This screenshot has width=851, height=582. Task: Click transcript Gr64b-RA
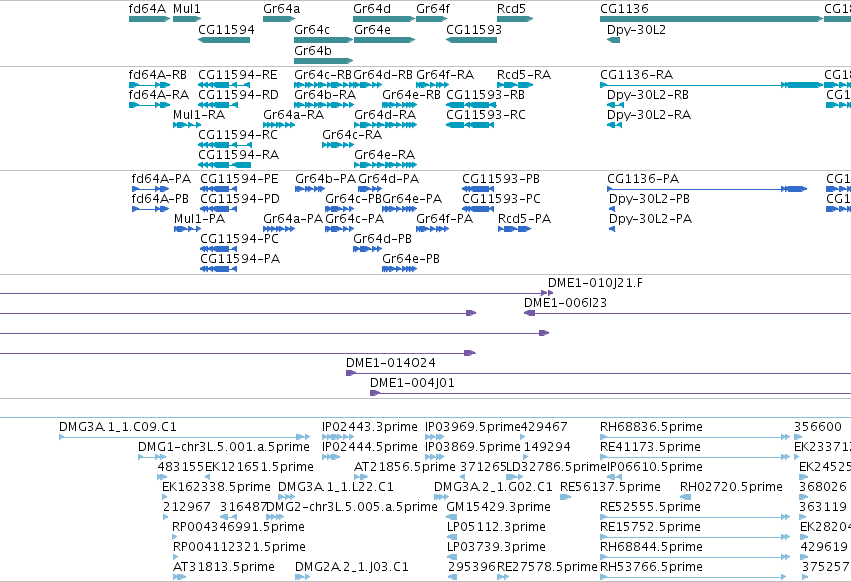click(325, 95)
